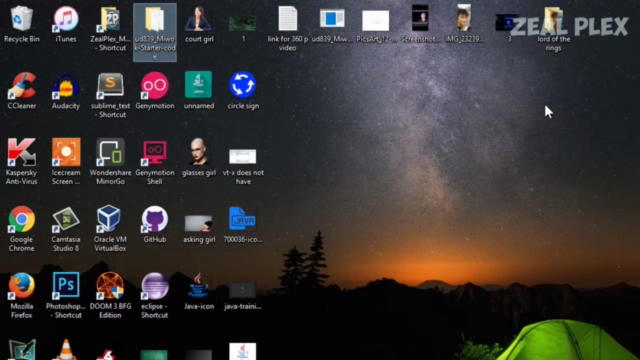
Task: Select the lord of the rings folder
Action: (553, 20)
